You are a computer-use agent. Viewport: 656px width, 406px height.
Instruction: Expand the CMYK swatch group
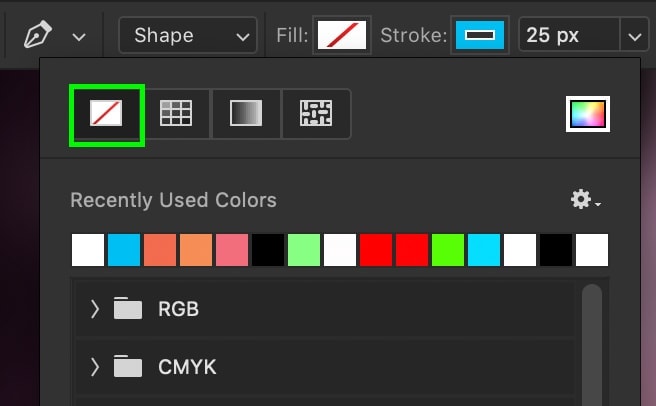[x=95, y=367]
